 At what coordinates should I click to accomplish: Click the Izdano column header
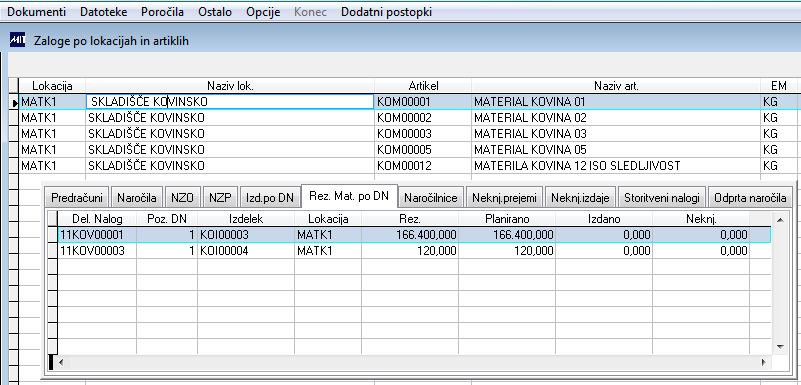tap(604, 220)
